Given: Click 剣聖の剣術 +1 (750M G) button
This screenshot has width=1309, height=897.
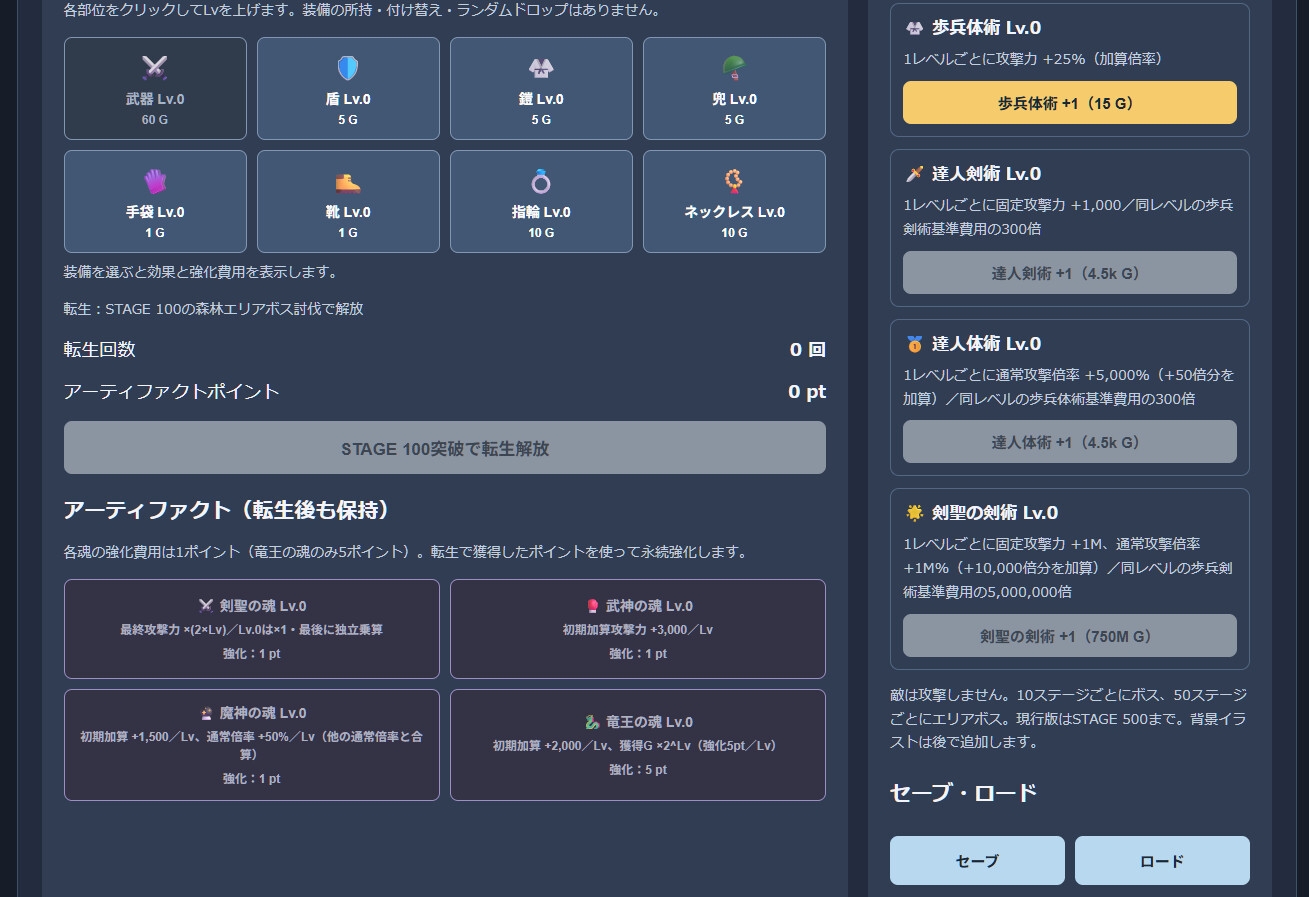Looking at the screenshot, I should point(1070,636).
